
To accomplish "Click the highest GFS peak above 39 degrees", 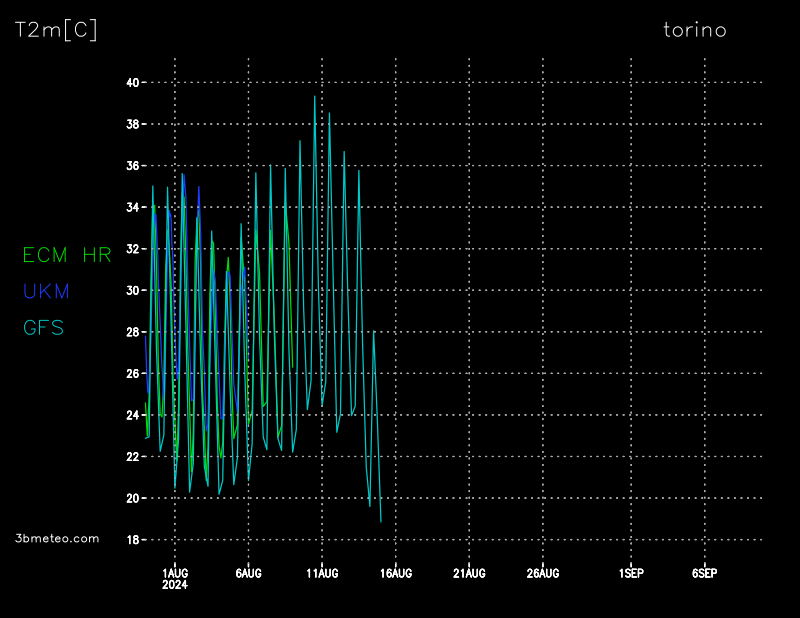I will (315, 97).
